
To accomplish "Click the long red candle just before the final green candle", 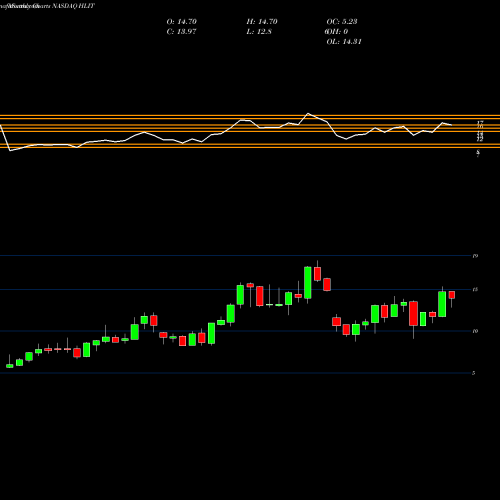I will (x=413, y=313).
